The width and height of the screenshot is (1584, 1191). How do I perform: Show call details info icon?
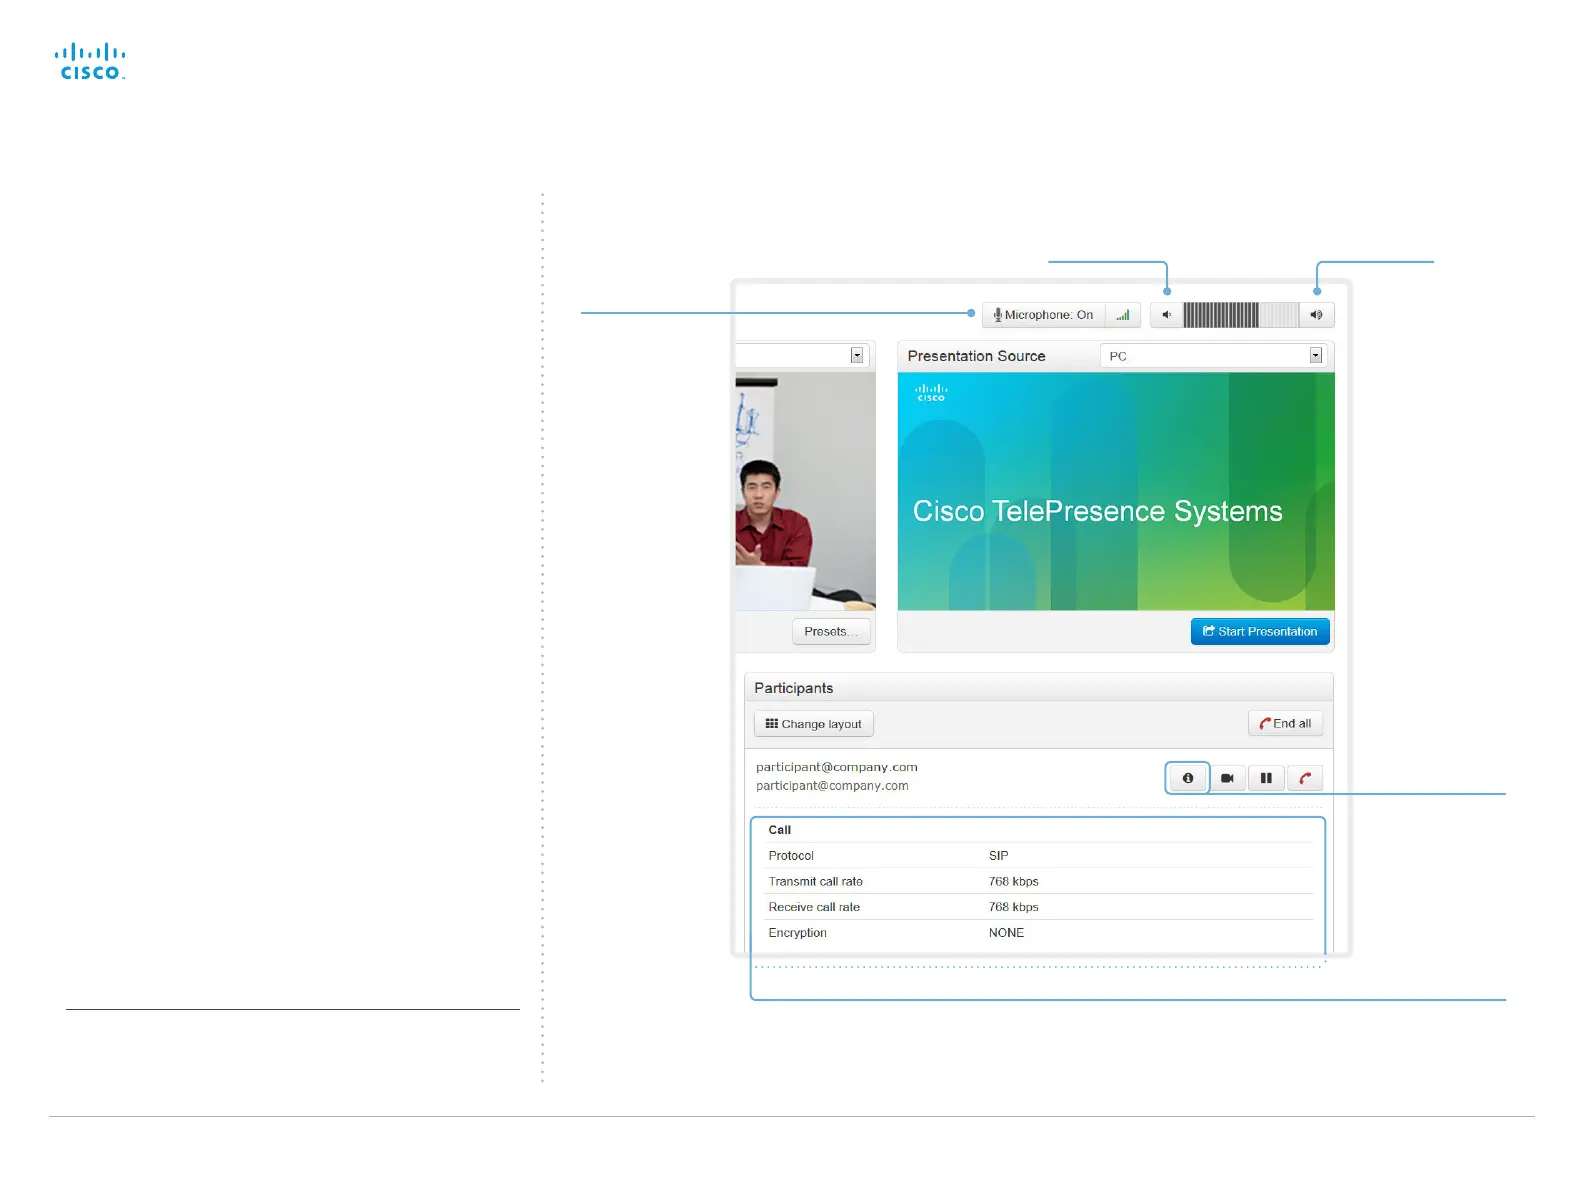tap(1188, 778)
